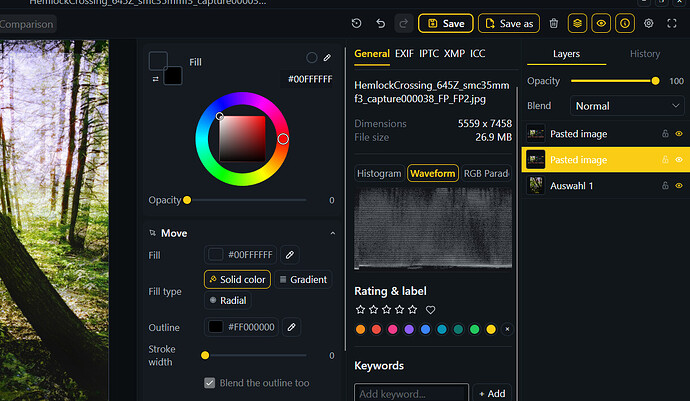
Task: Toggle lock on the selected Pasted image layer
Action: 665,159
